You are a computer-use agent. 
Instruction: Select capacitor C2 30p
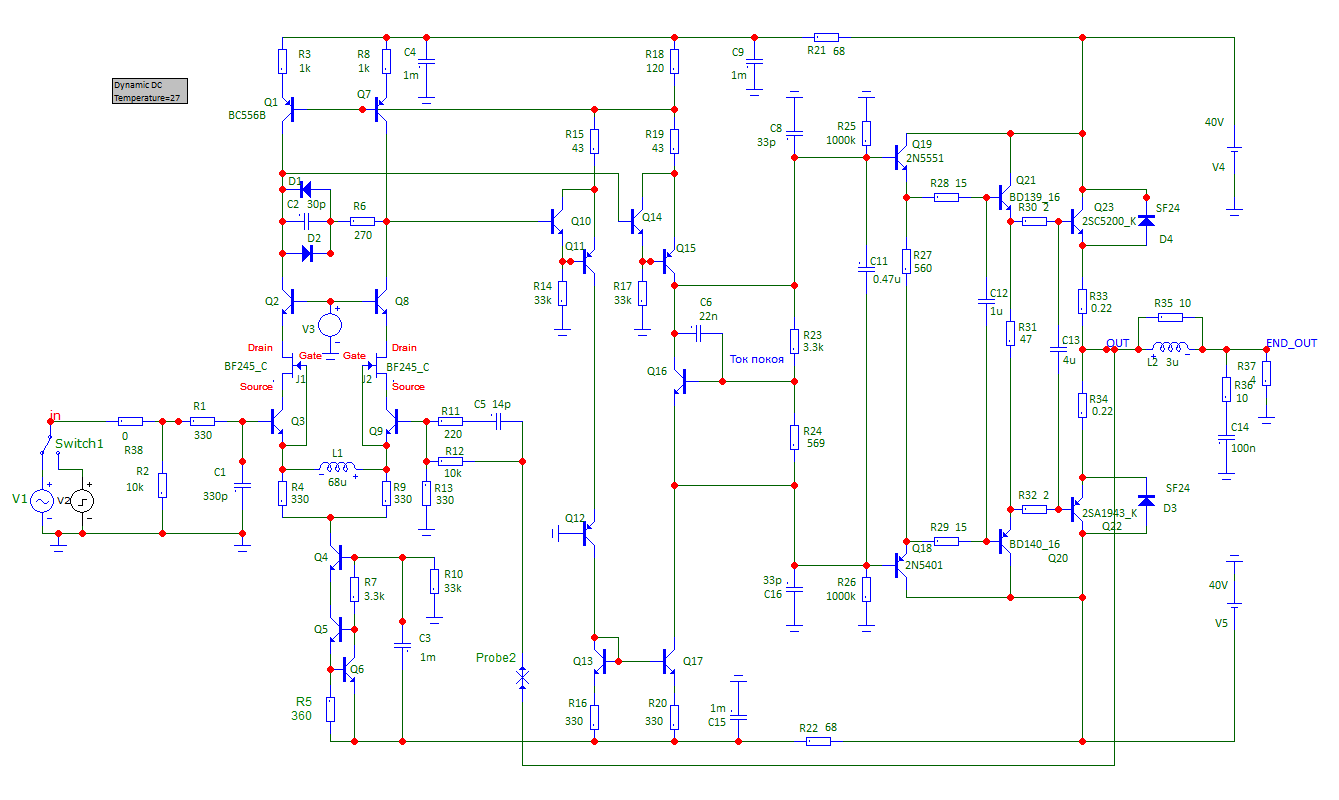coord(306,221)
